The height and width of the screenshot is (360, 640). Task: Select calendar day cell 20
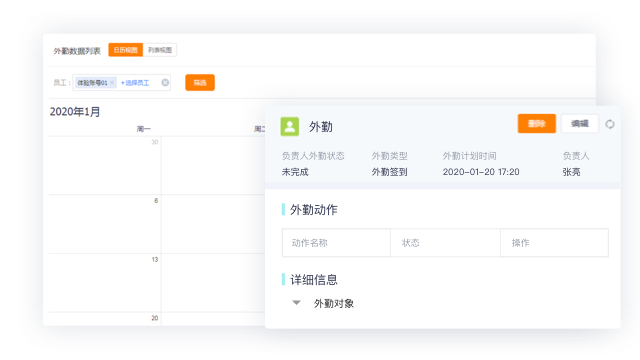[x=105, y=319]
